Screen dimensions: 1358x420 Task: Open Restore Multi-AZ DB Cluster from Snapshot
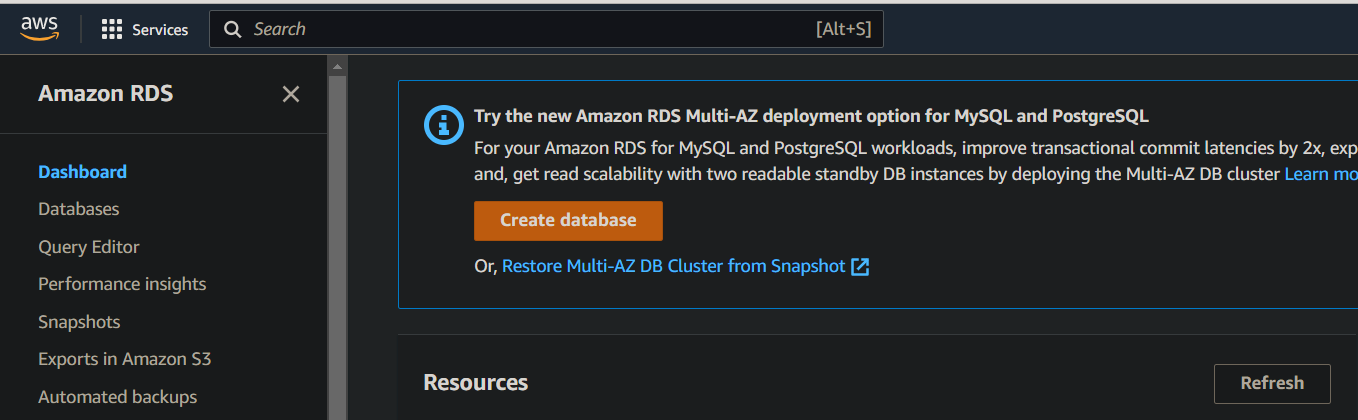[674, 267]
